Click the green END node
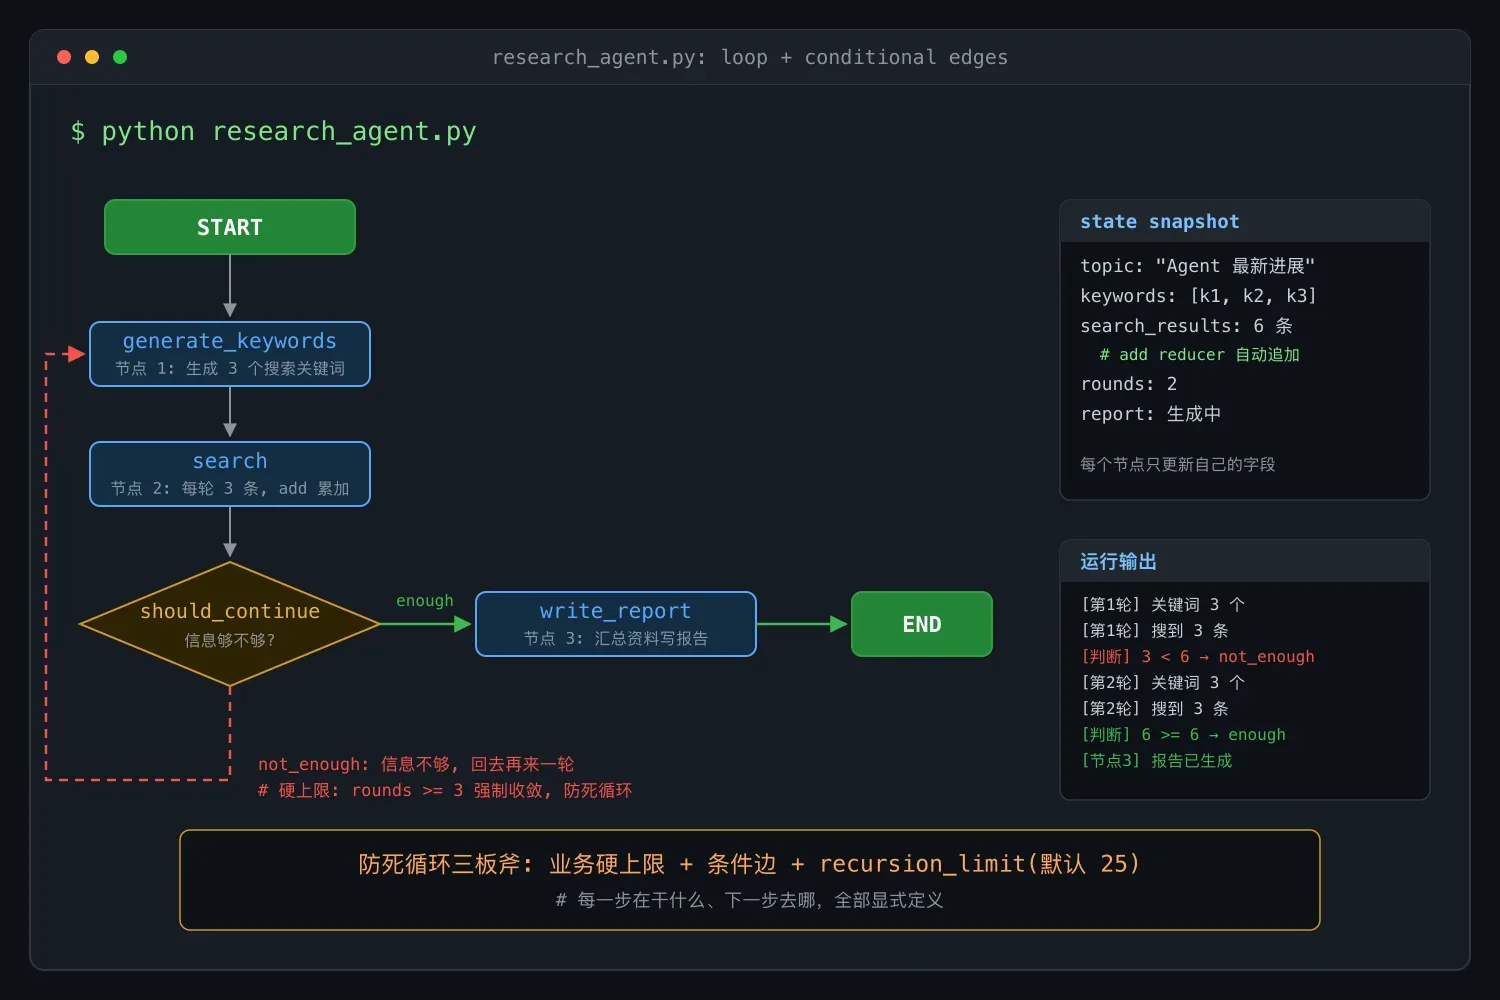This screenshot has height=1000, width=1500. (922, 624)
